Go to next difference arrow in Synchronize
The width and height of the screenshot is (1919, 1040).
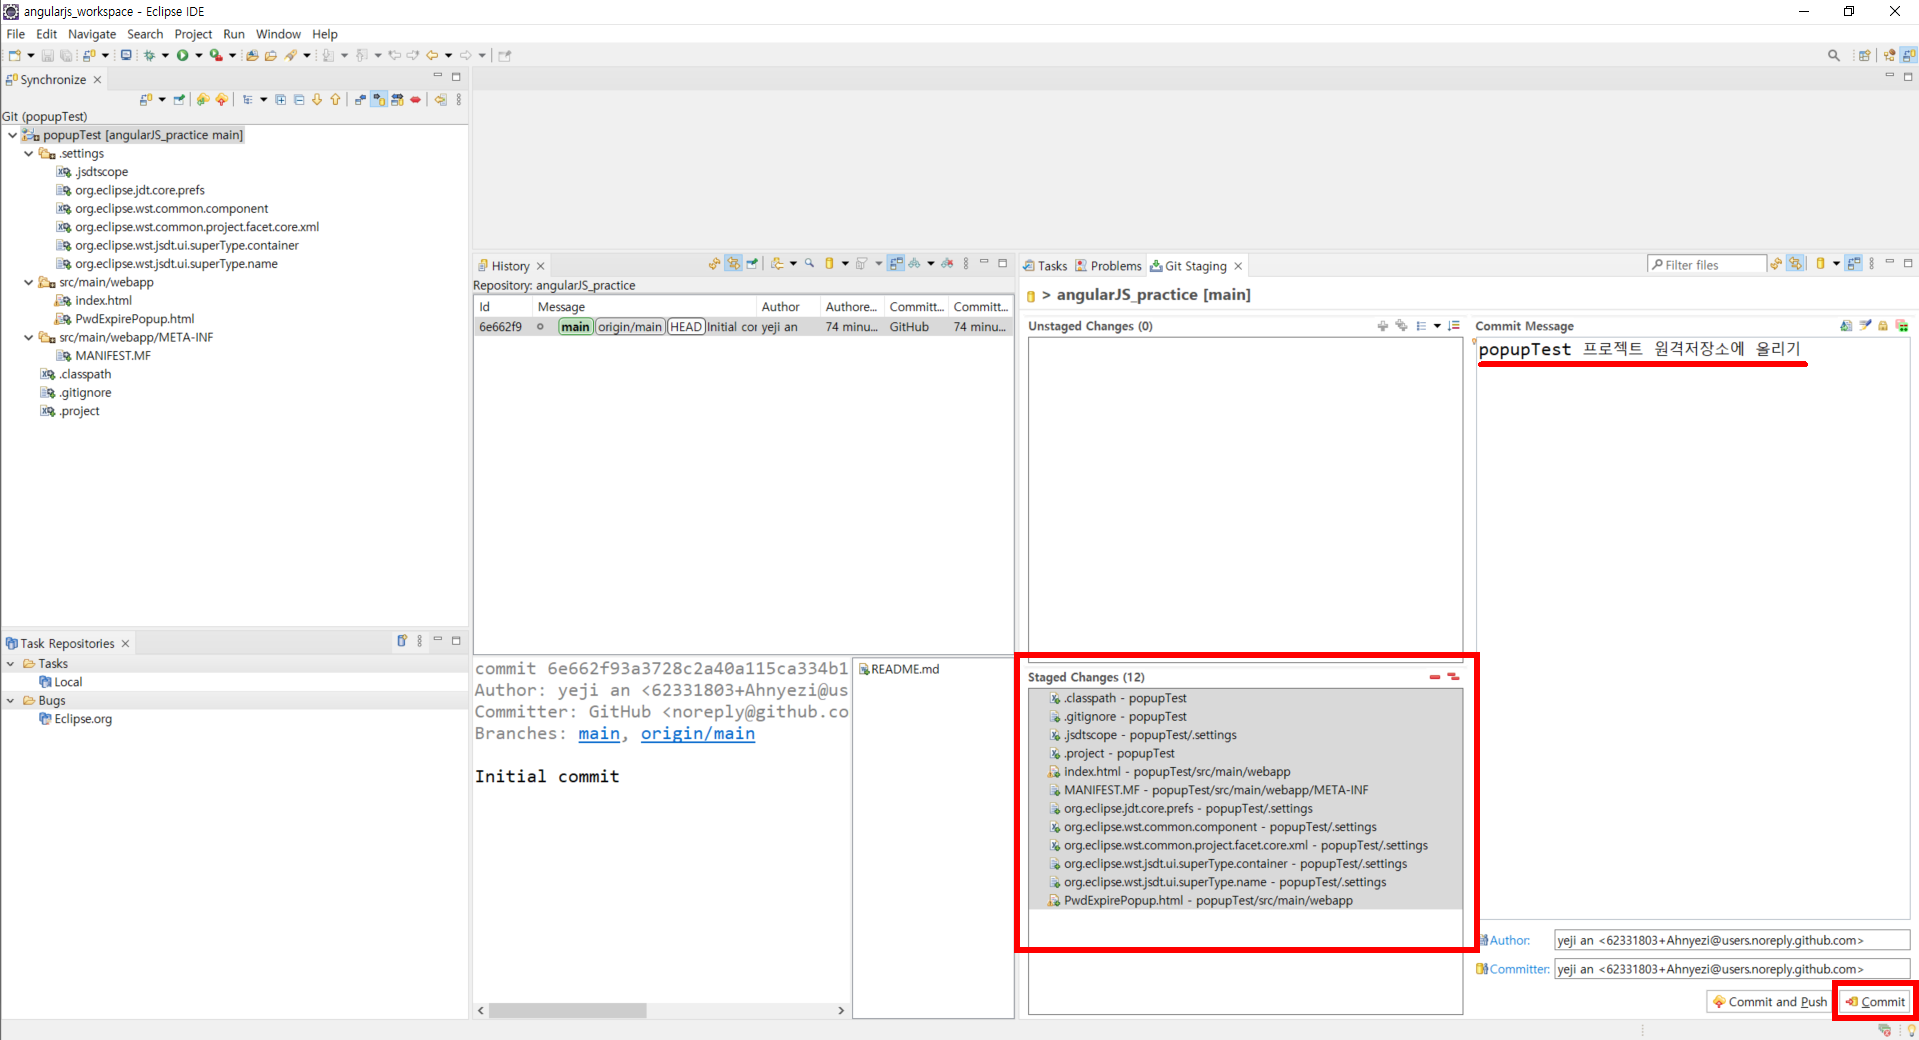click(x=317, y=99)
